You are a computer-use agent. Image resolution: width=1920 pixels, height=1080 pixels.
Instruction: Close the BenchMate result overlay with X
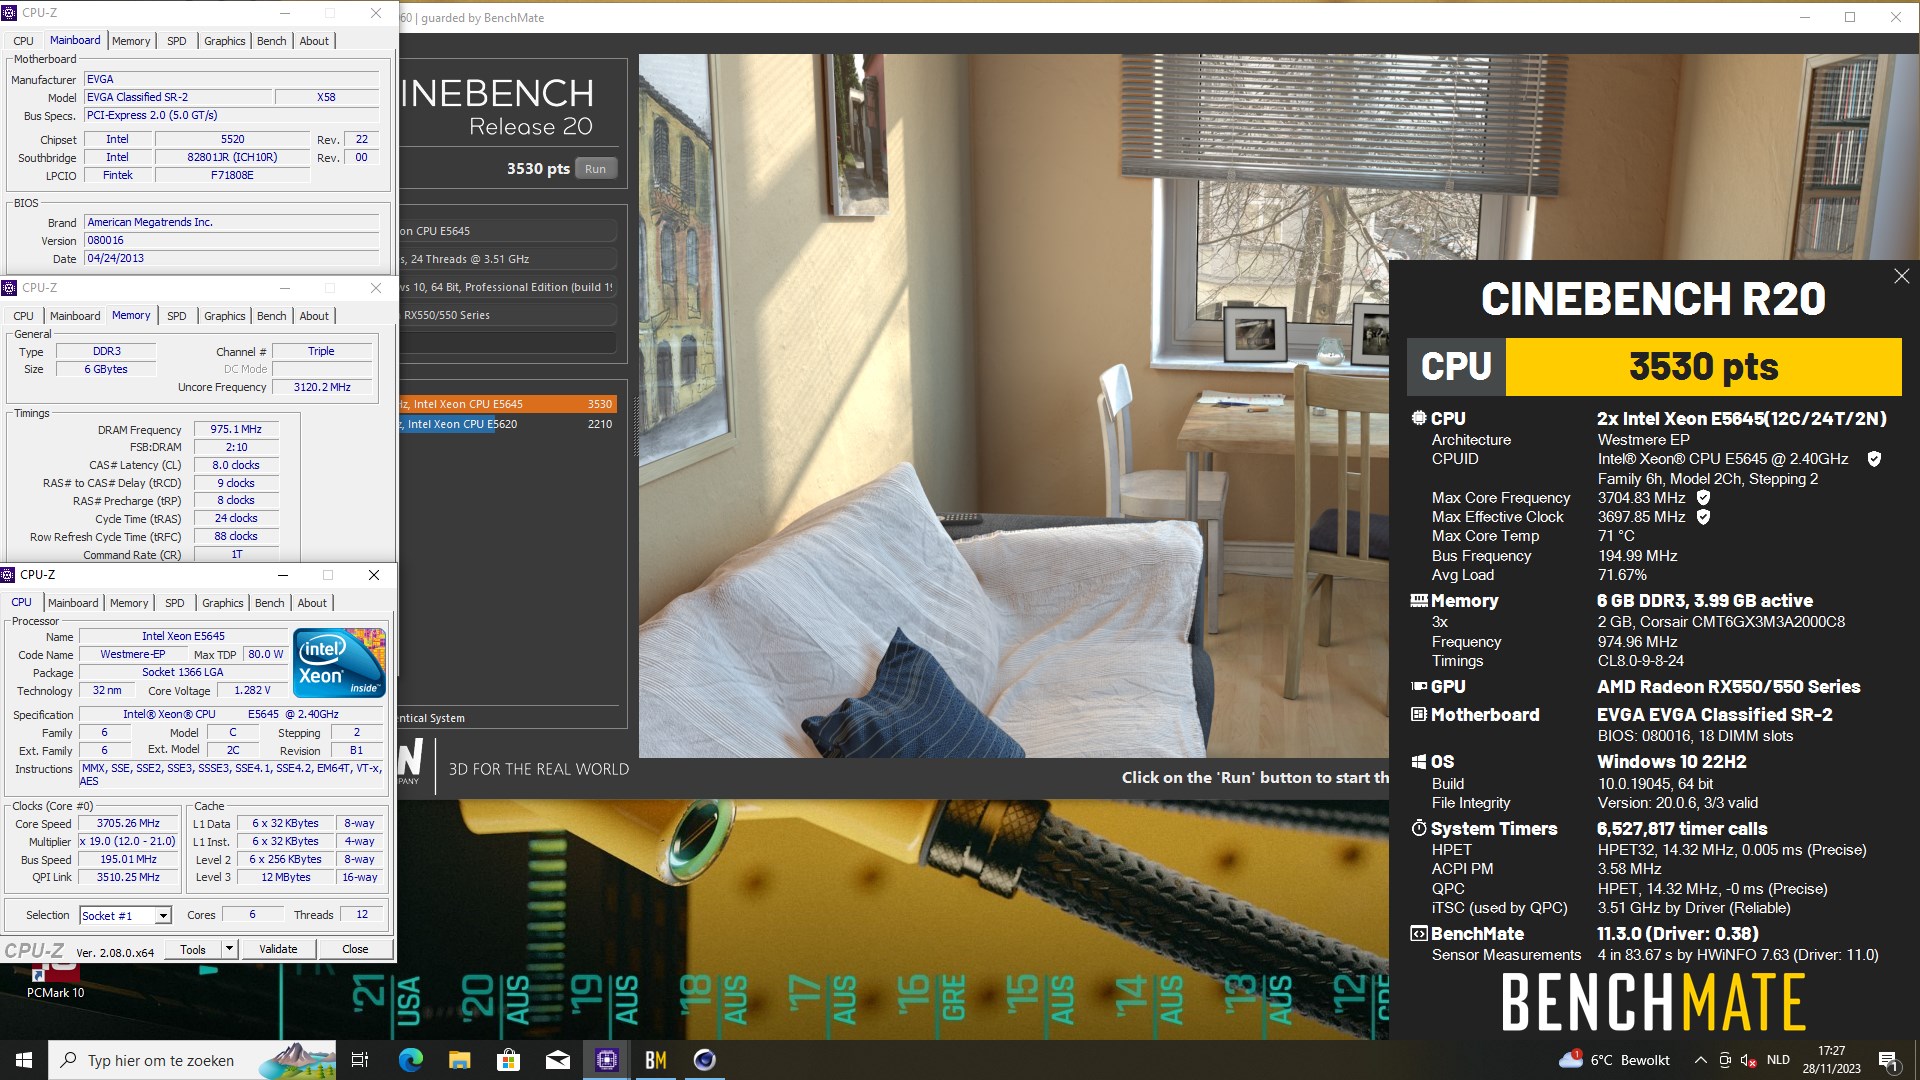[1901, 276]
